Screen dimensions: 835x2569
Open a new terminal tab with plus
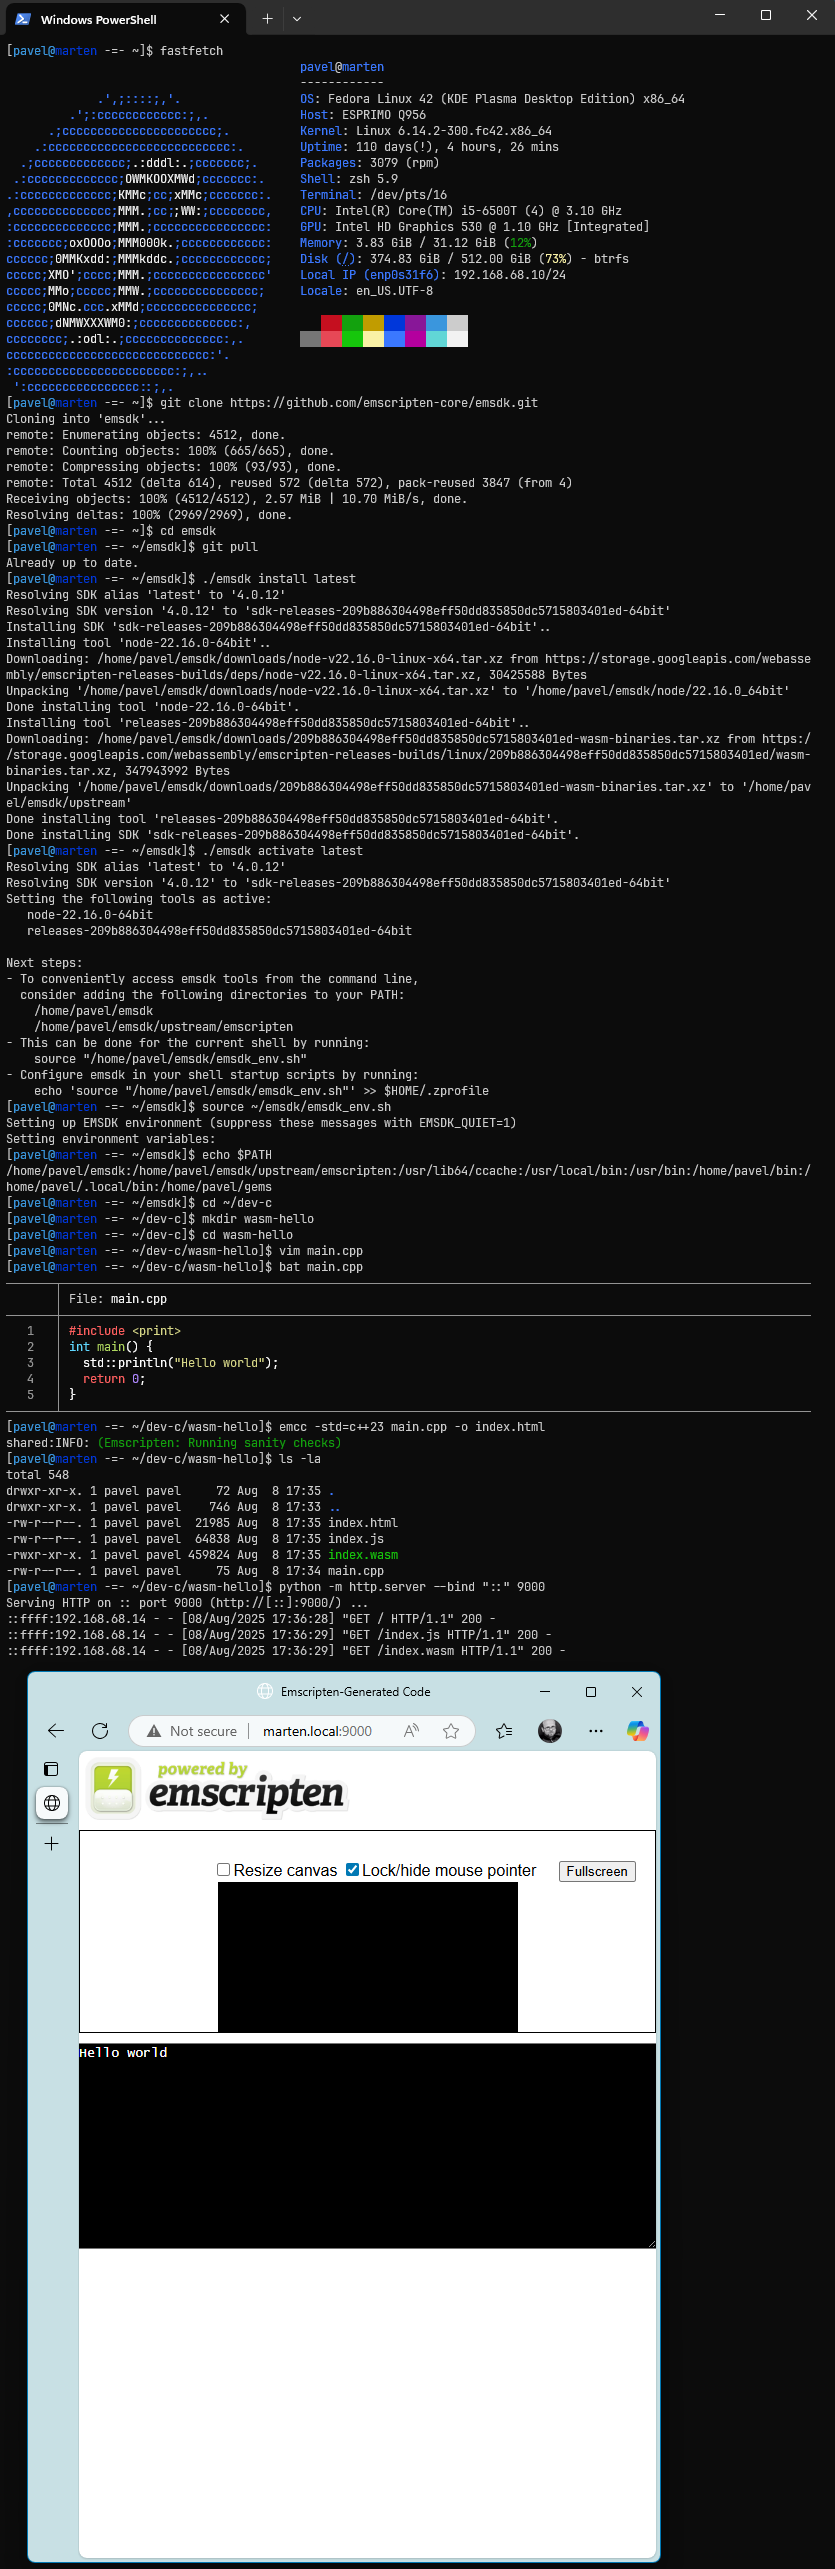click(267, 18)
